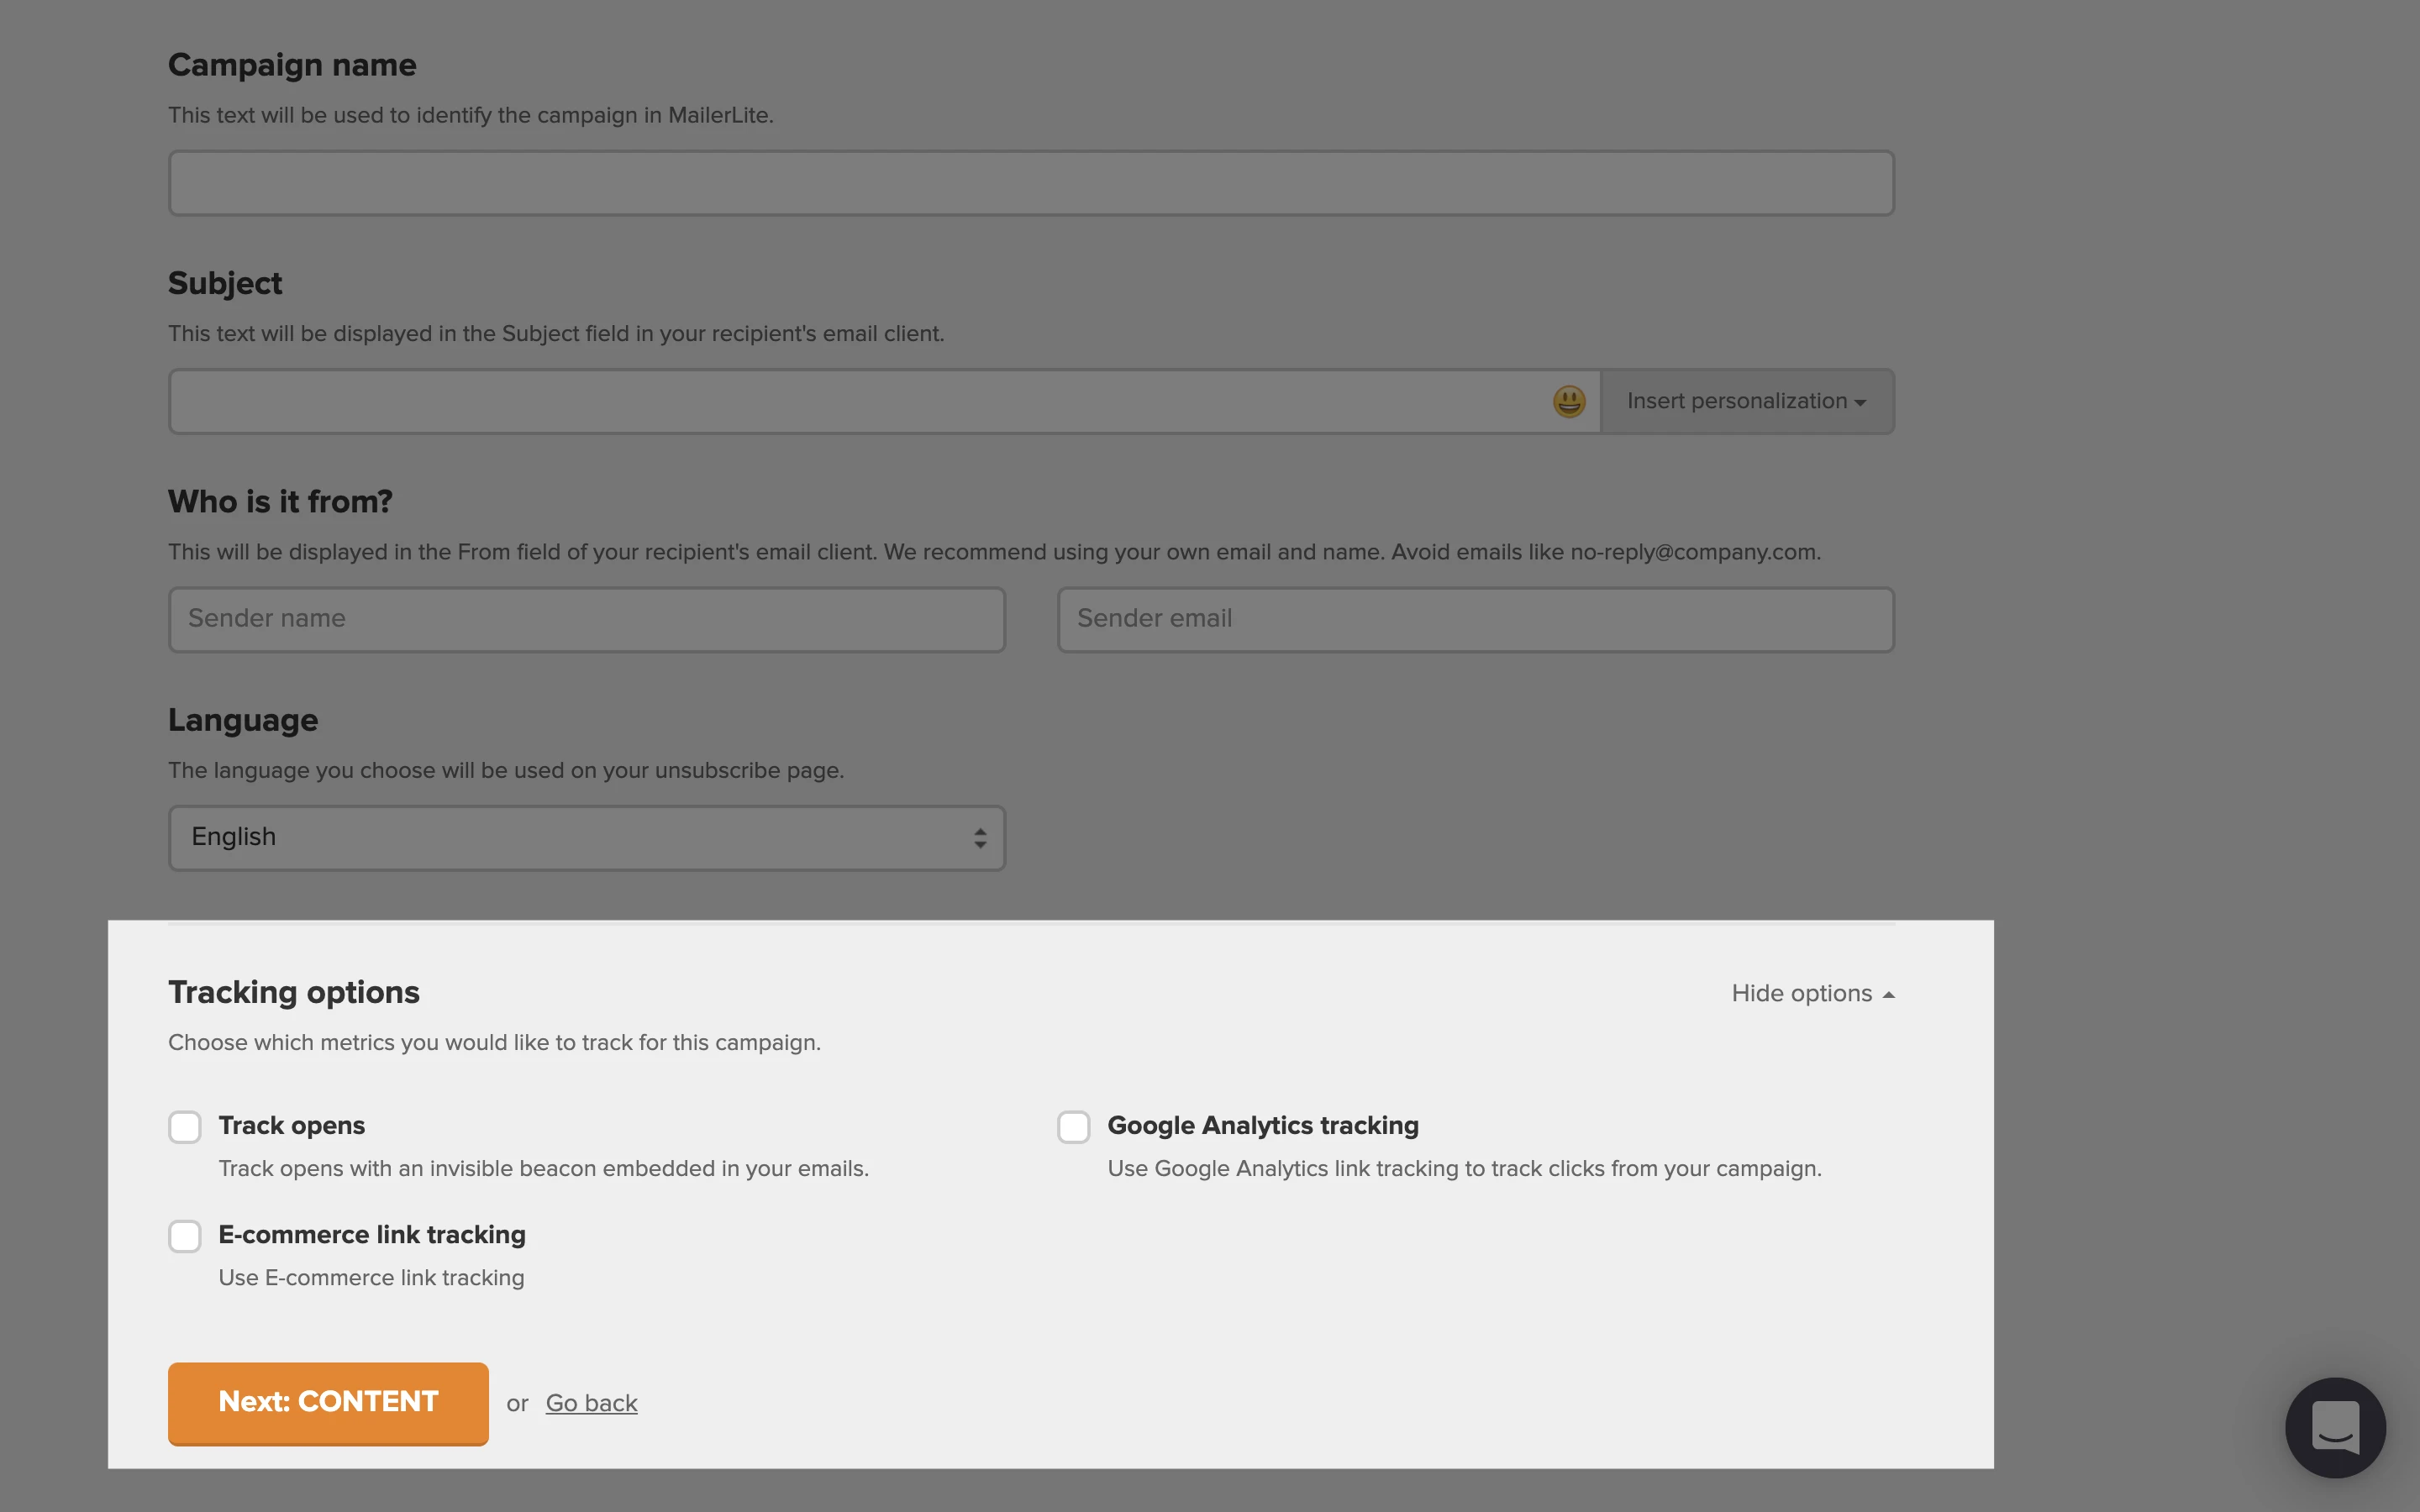Open the chat support bubble

2334,1427
